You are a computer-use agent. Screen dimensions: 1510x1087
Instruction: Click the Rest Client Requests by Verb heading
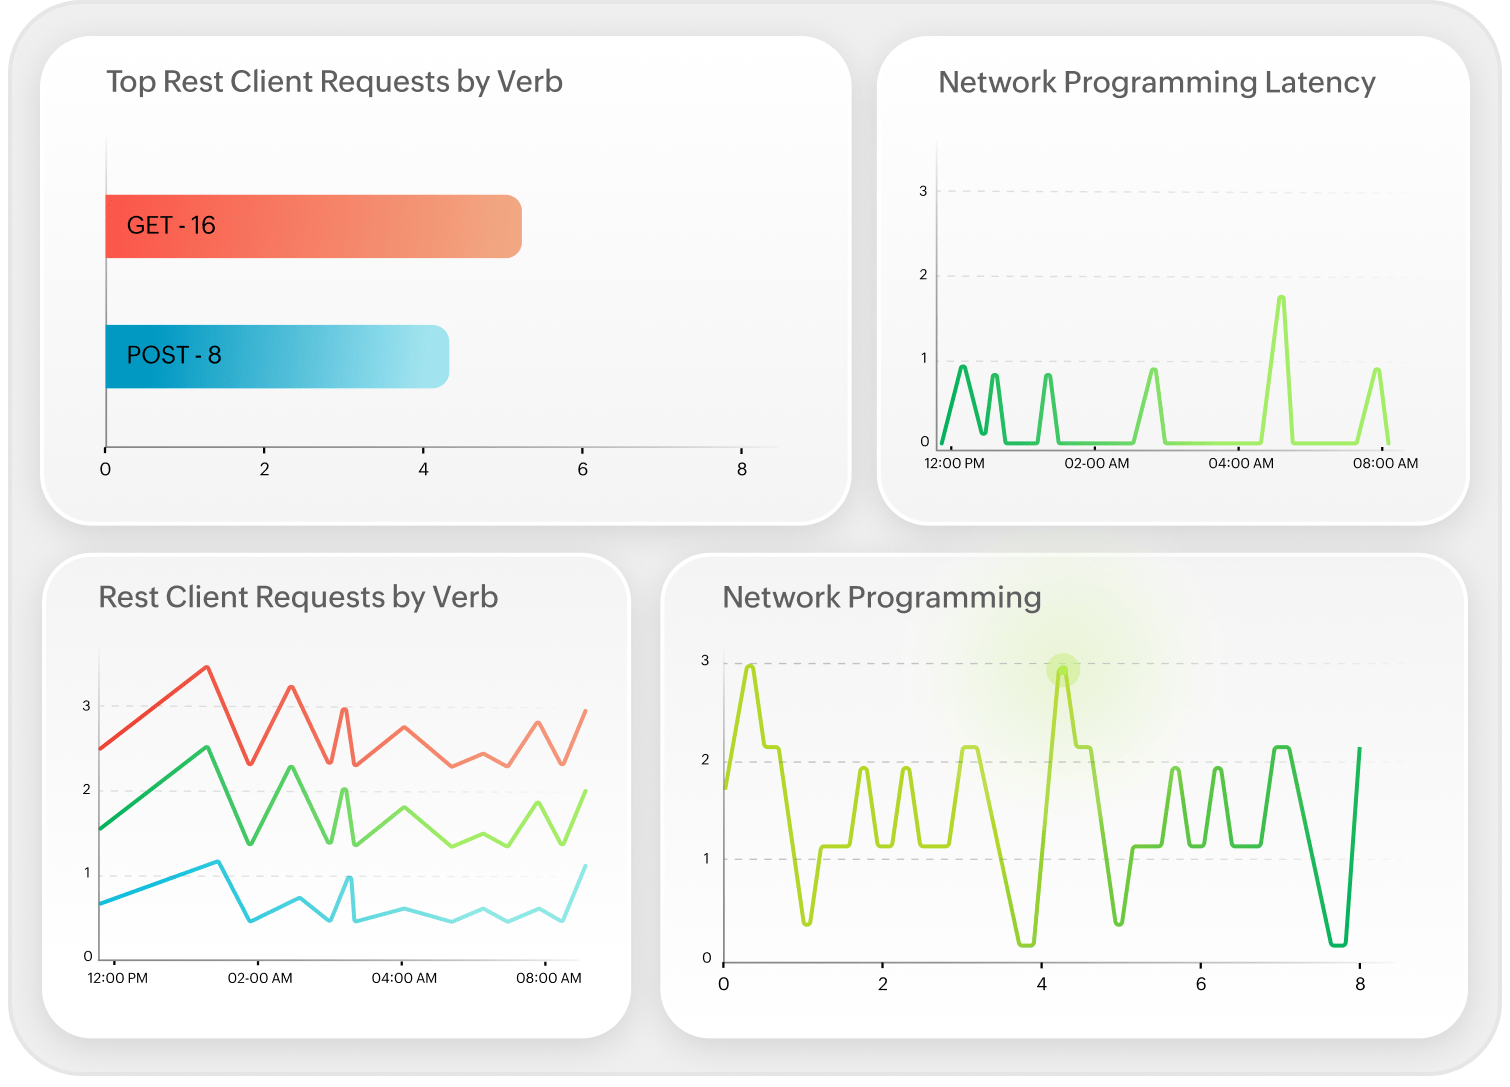coord(298,597)
